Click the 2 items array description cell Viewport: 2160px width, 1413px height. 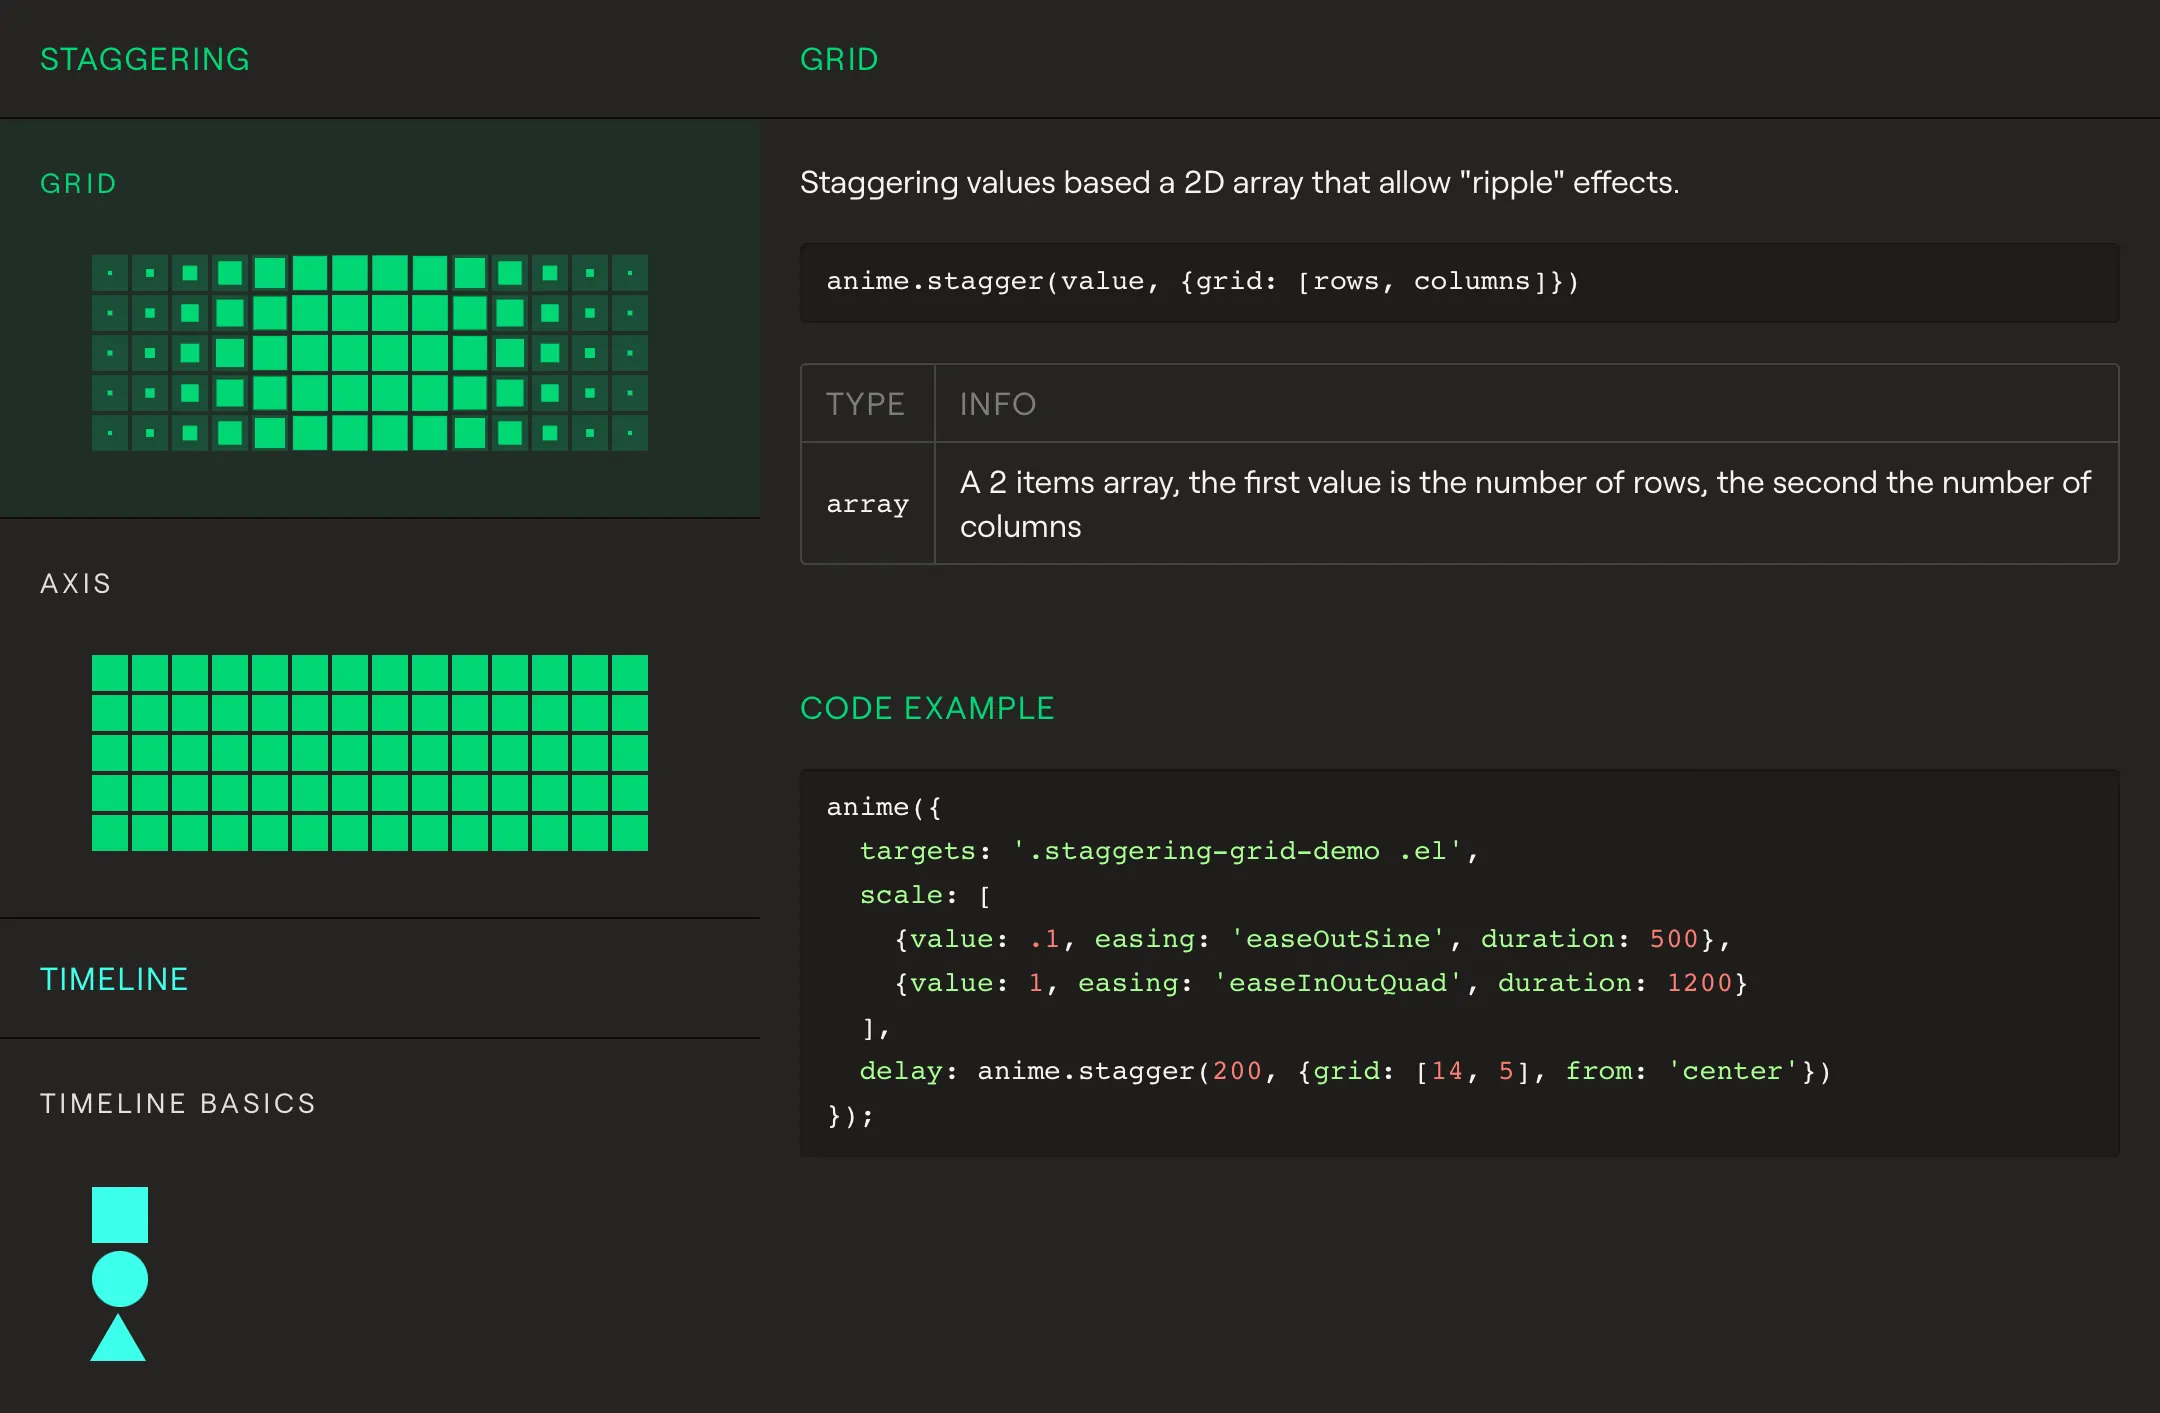point(1526,504)
